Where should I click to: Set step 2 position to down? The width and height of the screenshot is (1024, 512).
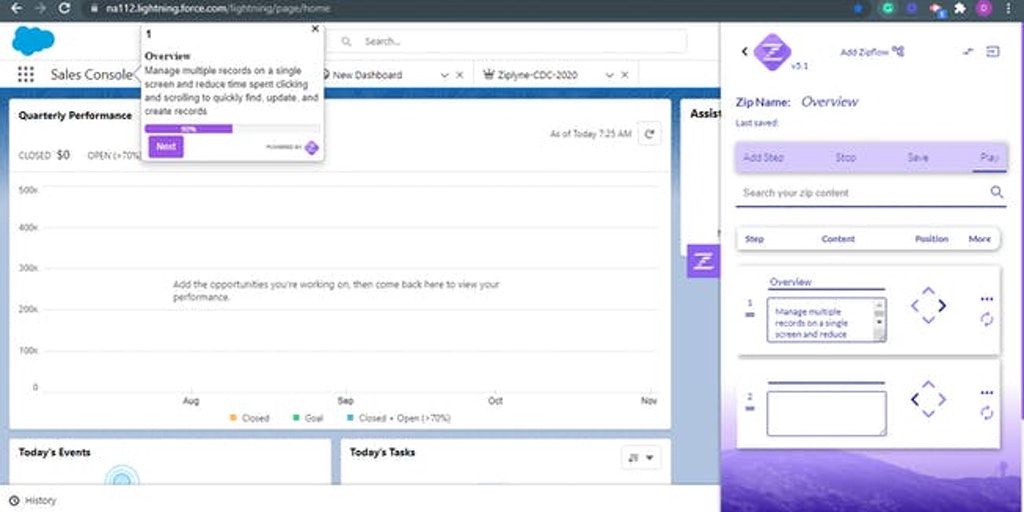point(928,413)
